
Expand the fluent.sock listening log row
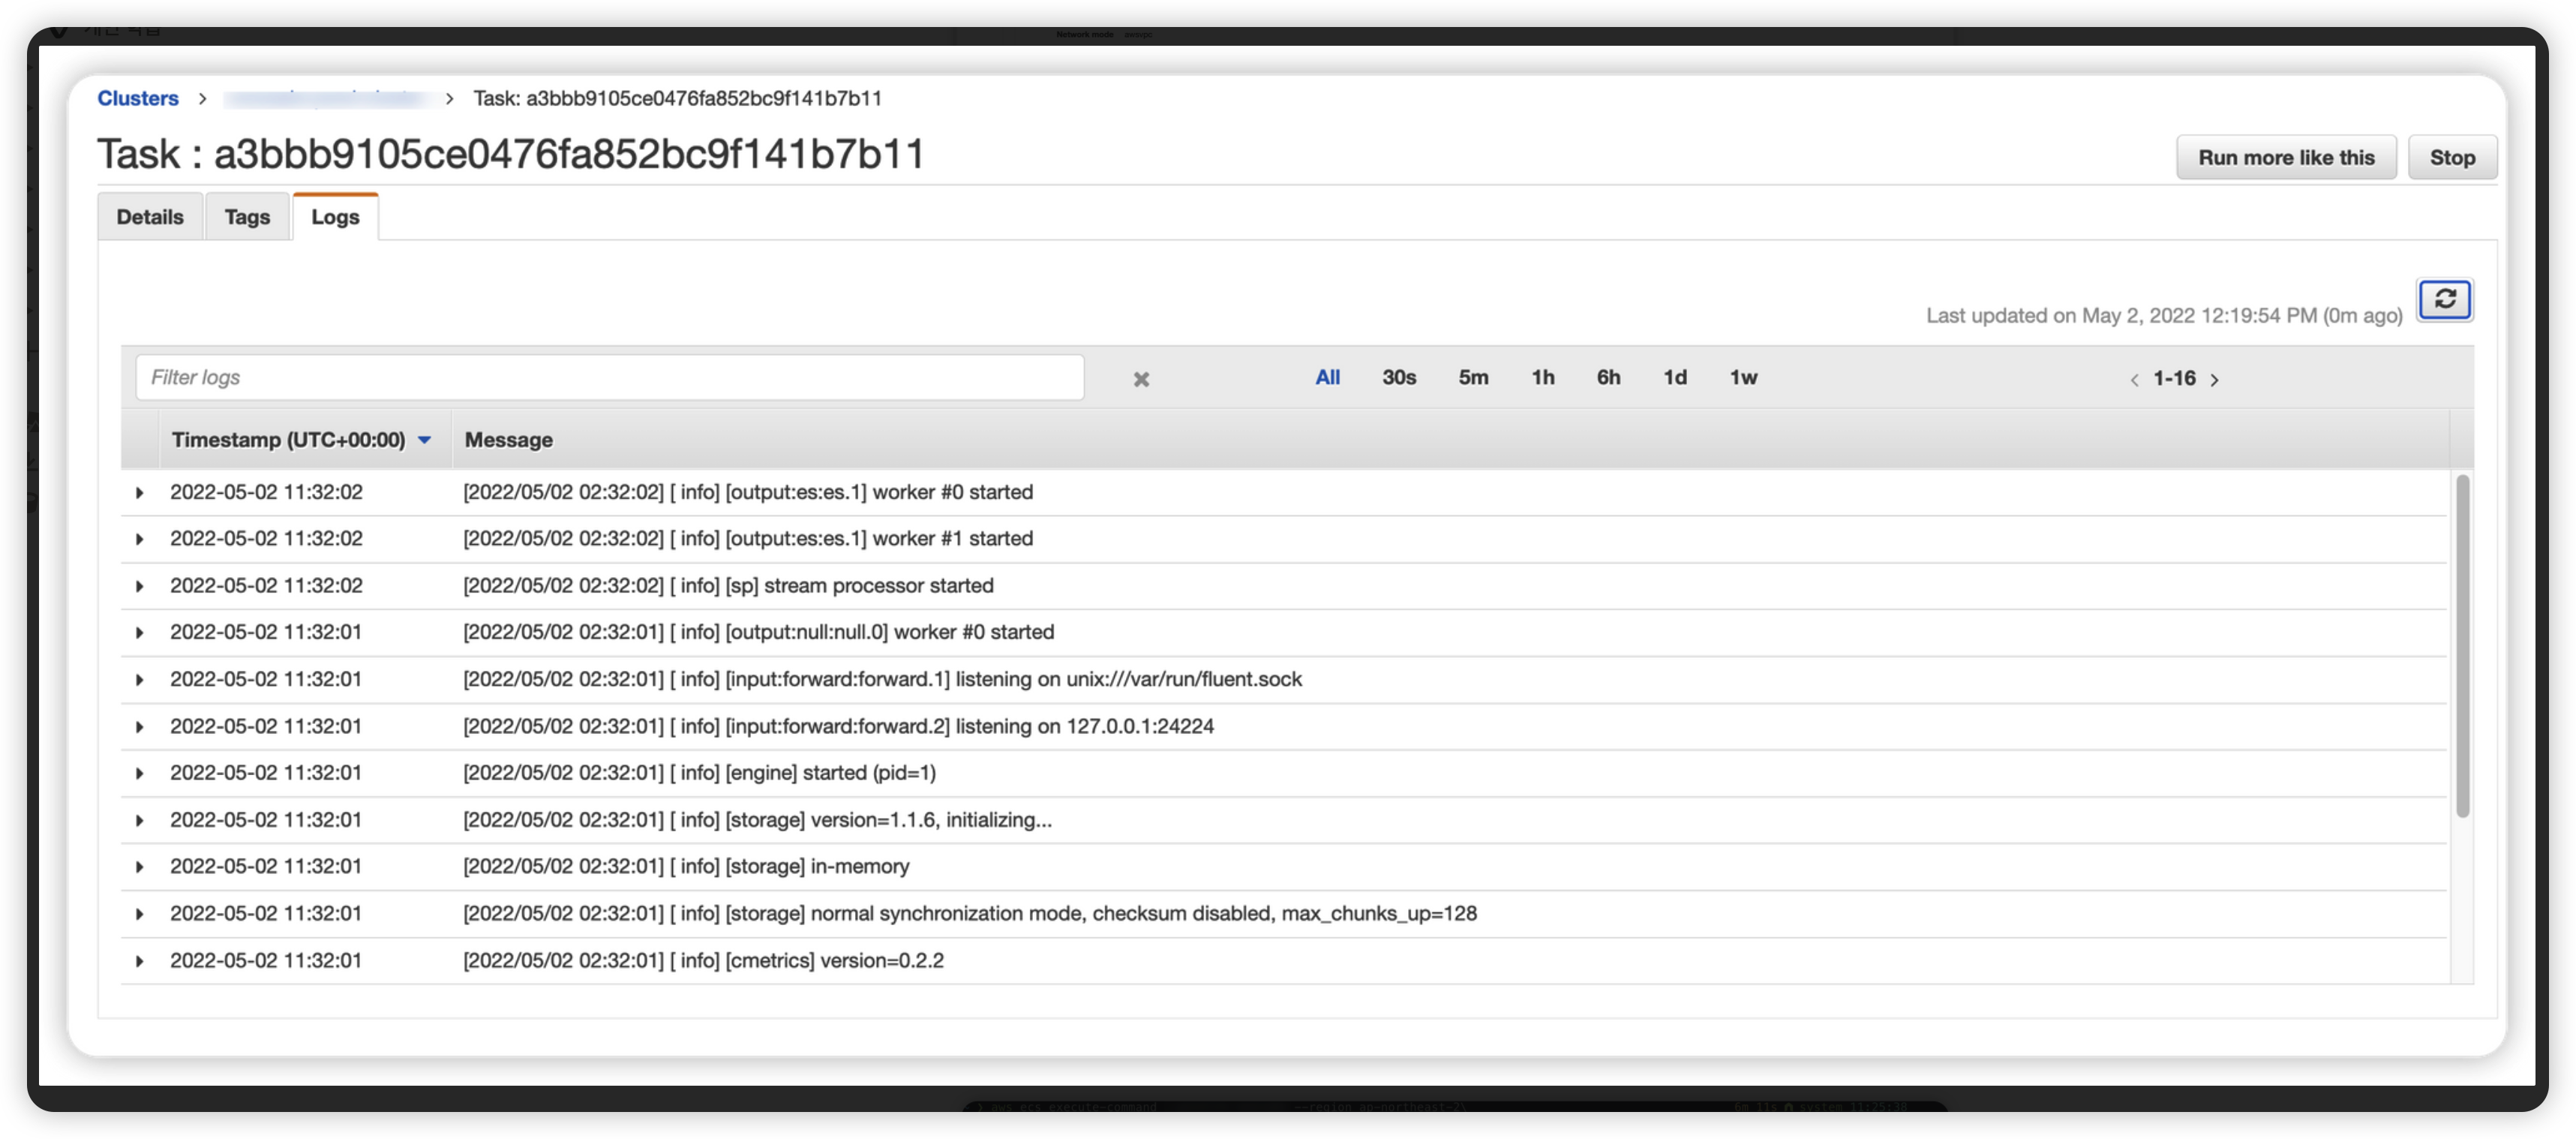pyautogui.click(x=139, y=680)
